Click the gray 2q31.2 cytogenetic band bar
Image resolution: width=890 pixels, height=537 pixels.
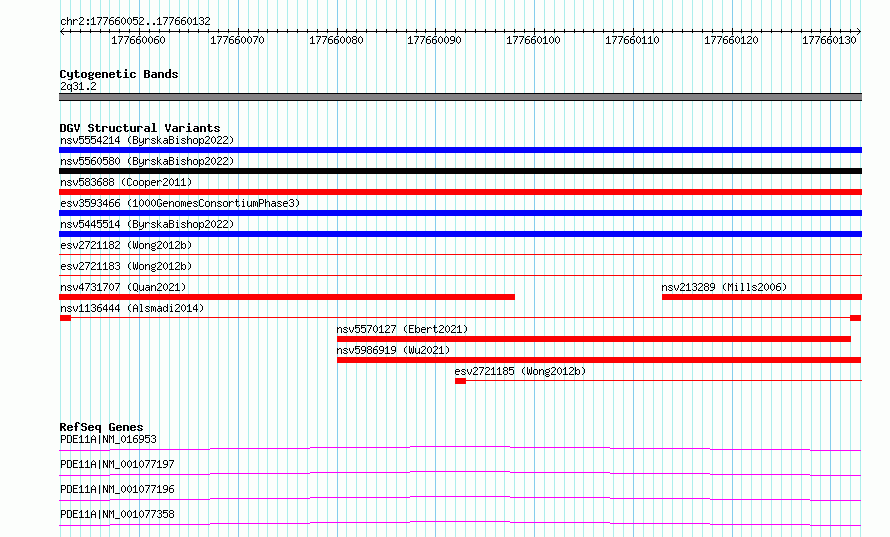click(460, 97)
